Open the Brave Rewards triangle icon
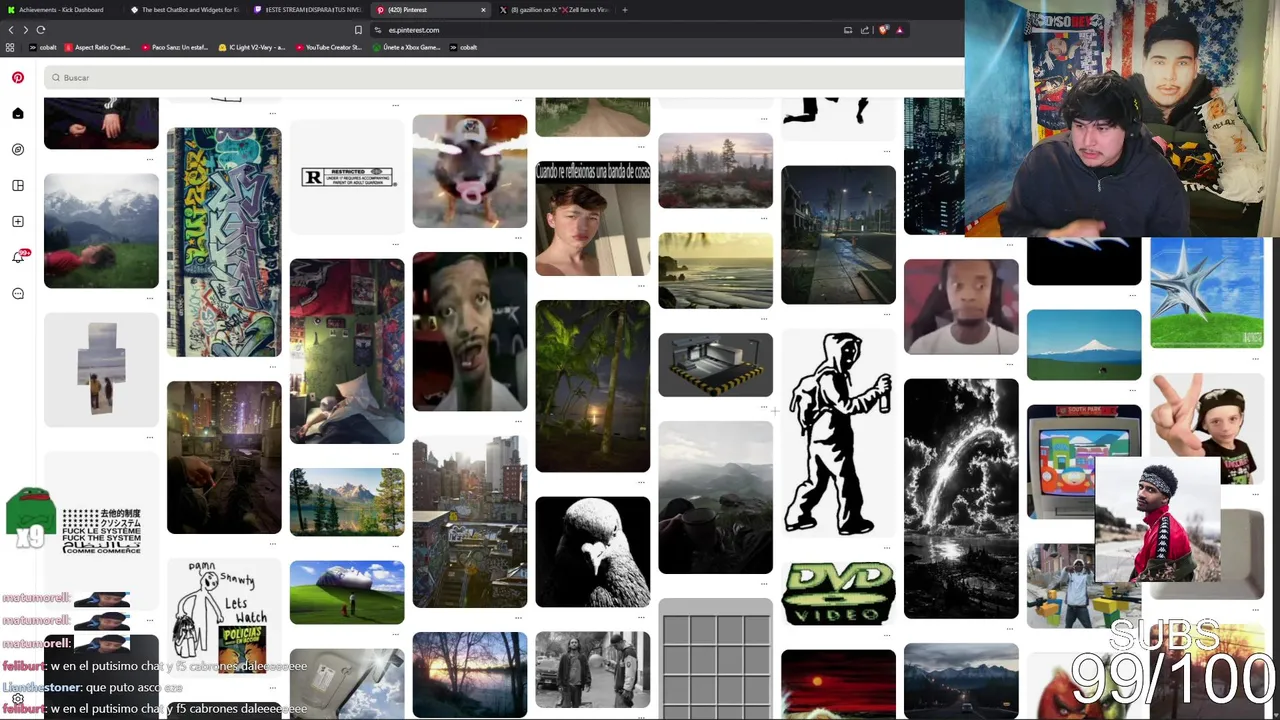Screen dimensions: 1280x720 click(899, 30)
